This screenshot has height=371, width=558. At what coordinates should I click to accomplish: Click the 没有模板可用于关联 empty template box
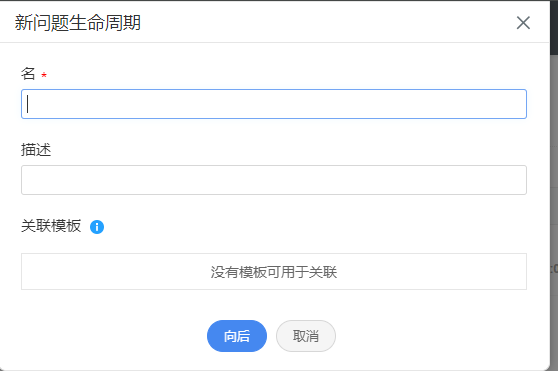point(274,272)
